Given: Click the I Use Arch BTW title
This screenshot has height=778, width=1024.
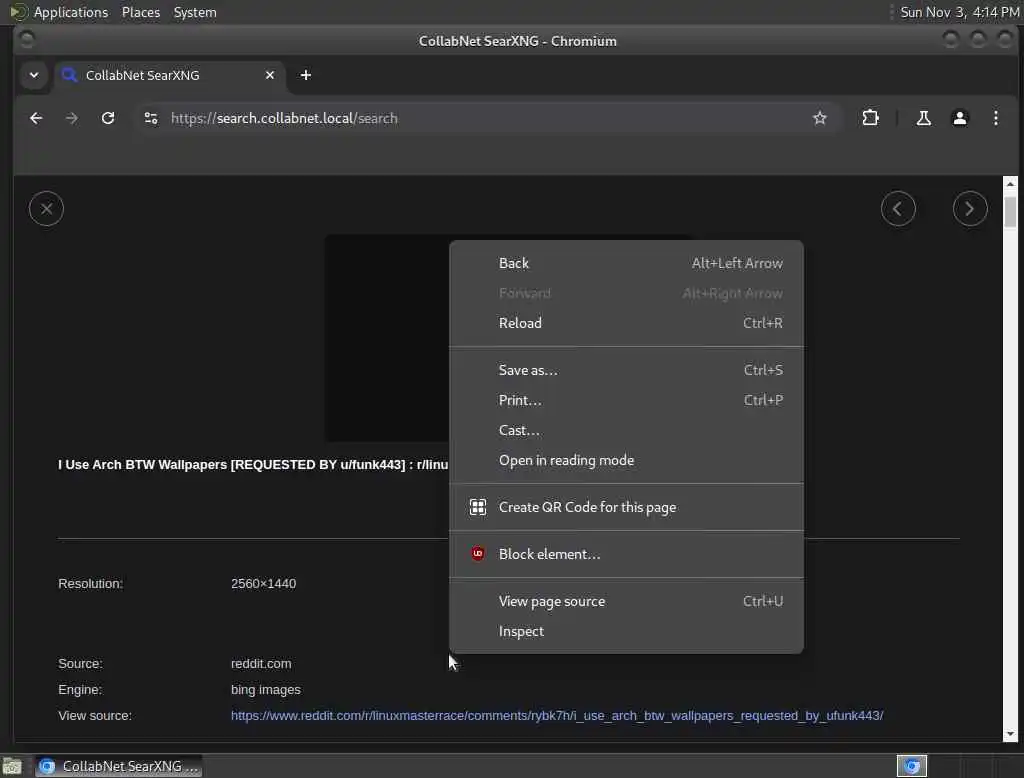Looking at the screenshot, I should point(253,464).
